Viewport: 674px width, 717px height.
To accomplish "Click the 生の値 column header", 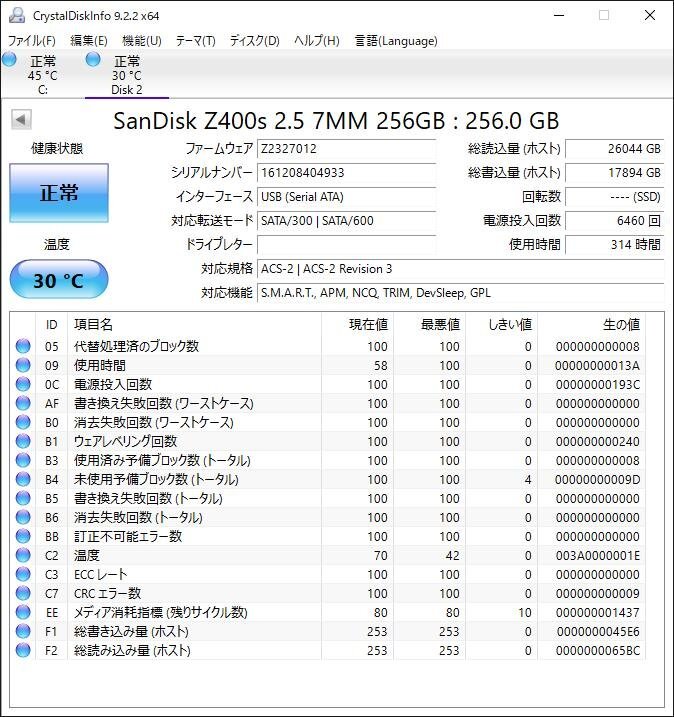I will [x=591, y=324].
